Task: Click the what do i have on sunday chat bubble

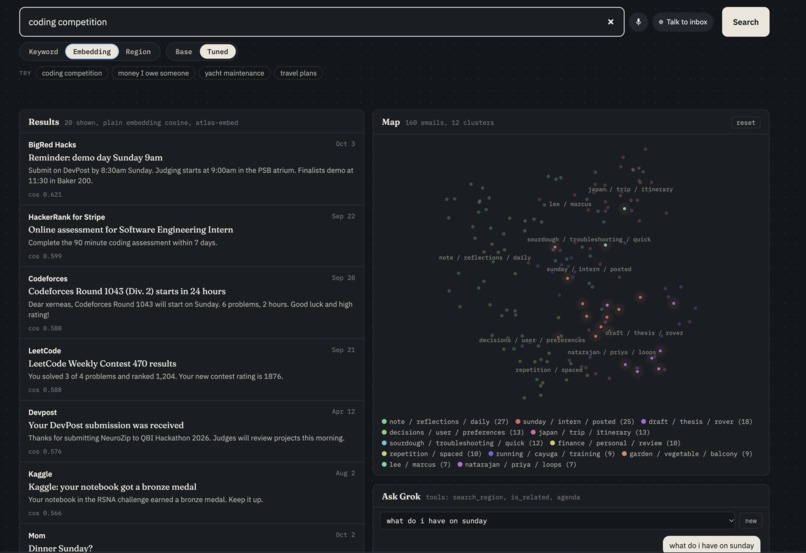Action: pyautogui.click(x=711, y=545)
